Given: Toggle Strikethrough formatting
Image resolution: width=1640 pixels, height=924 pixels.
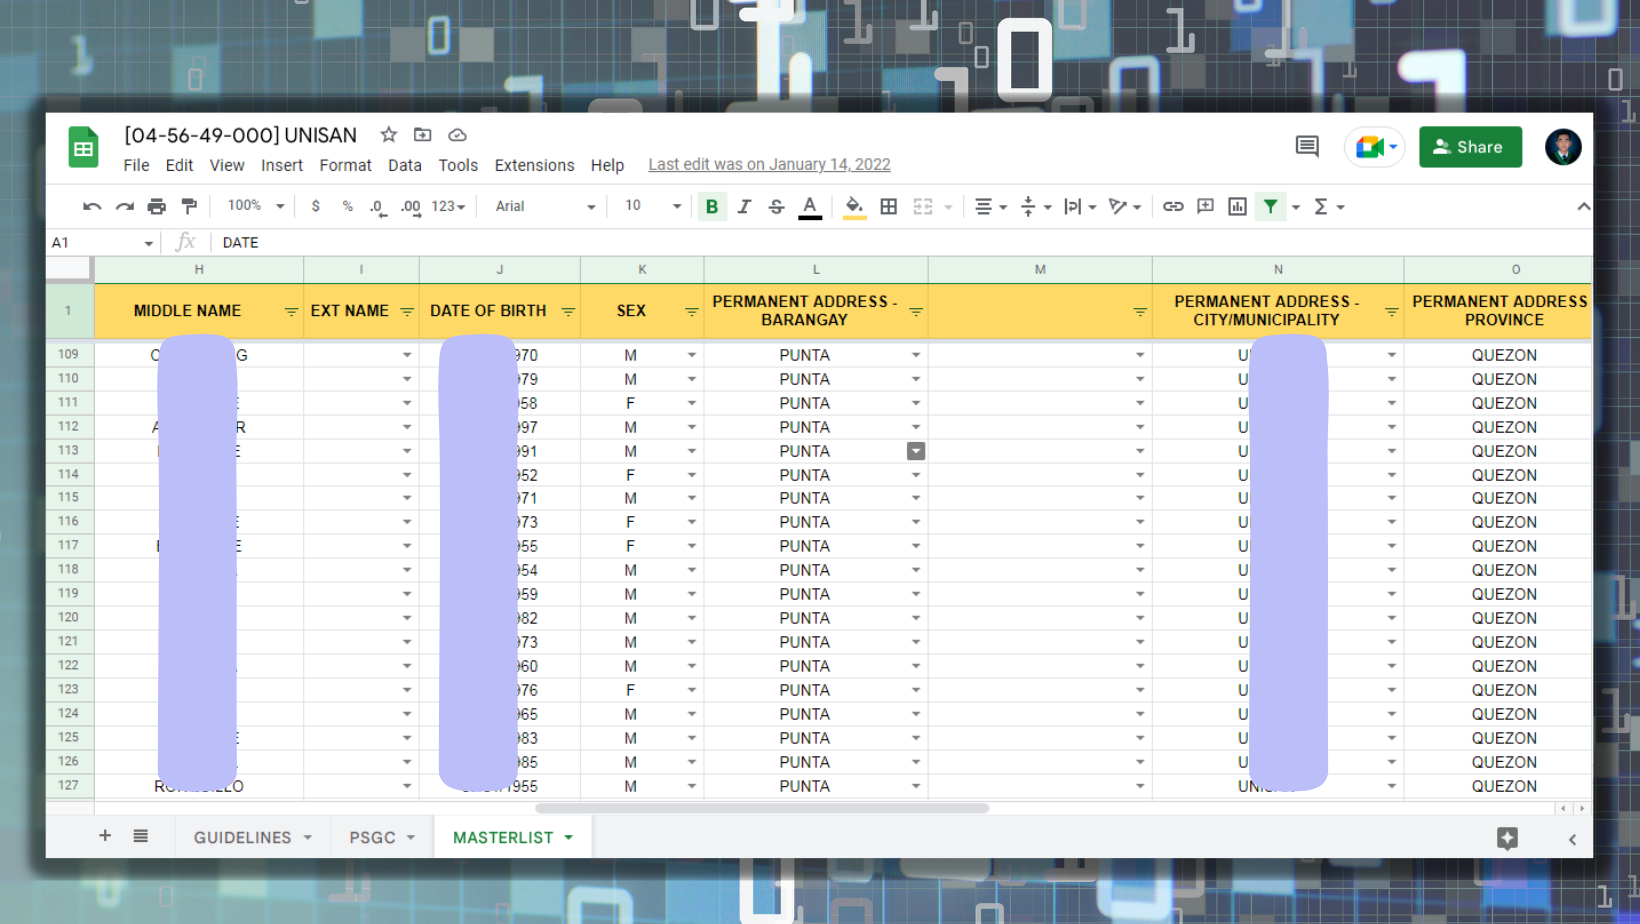Looking at the screenshot, I should point(776,207).
